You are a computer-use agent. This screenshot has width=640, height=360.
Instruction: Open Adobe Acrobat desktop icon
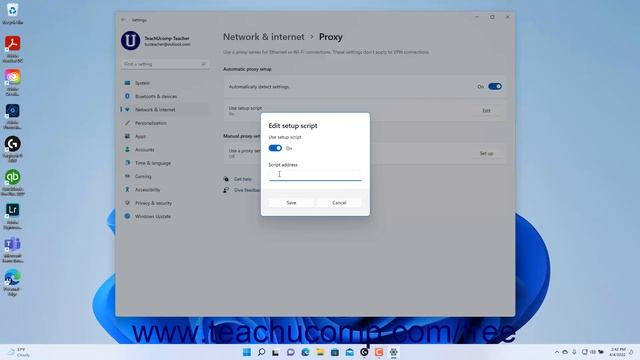pyautogui.click(x=13, y=49)
